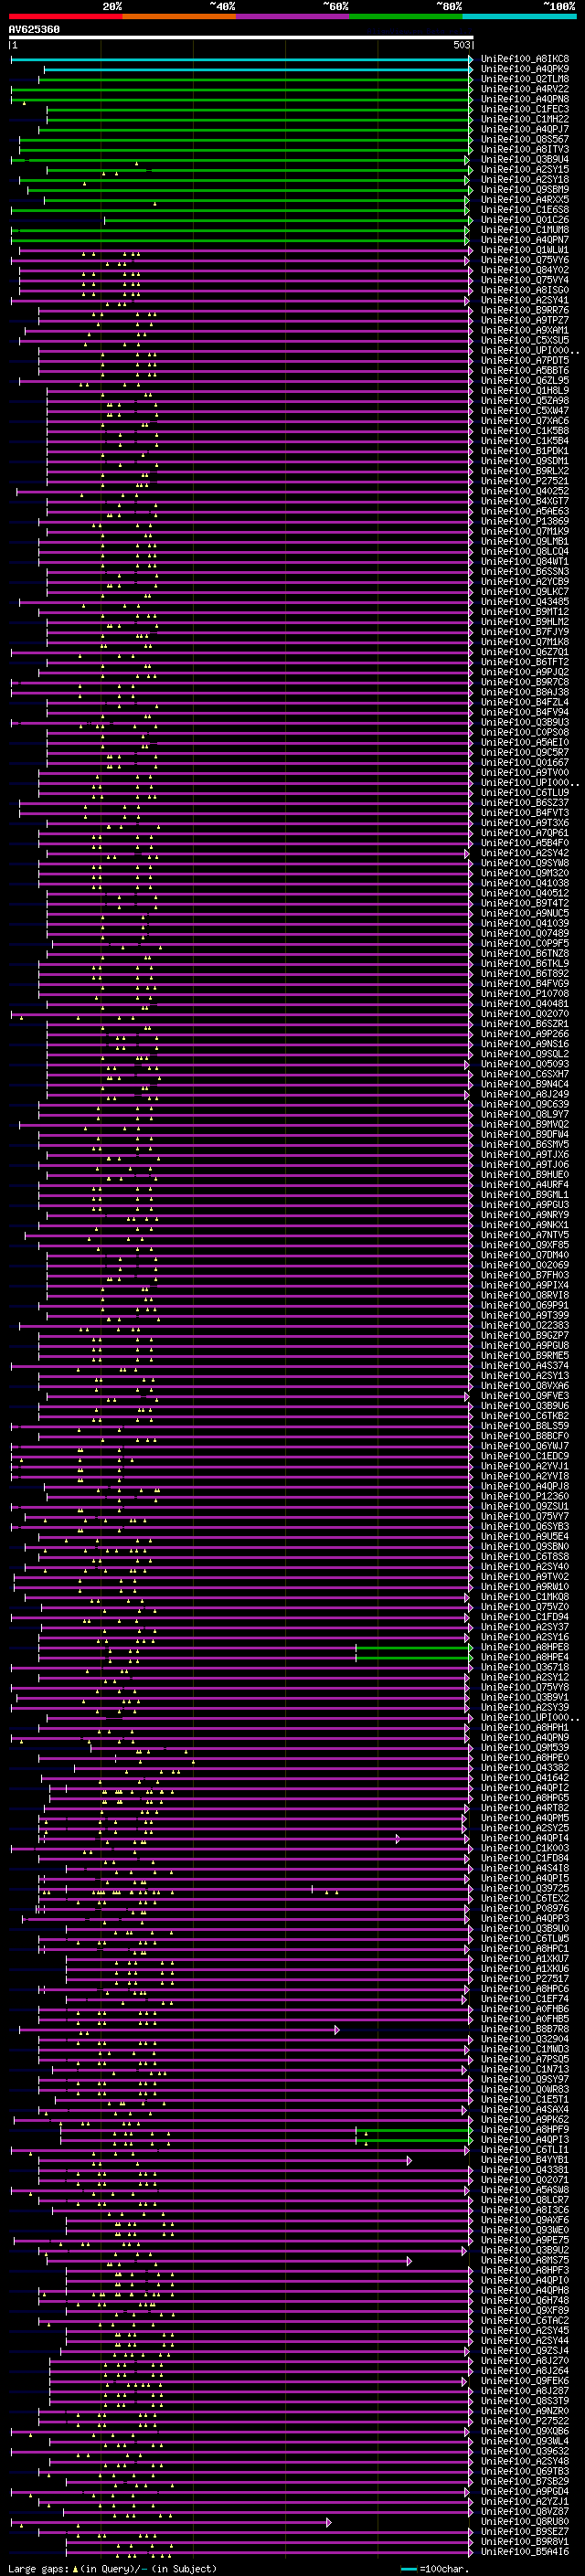Select the UniRef100_A4QPN7 label

[524, 240]
